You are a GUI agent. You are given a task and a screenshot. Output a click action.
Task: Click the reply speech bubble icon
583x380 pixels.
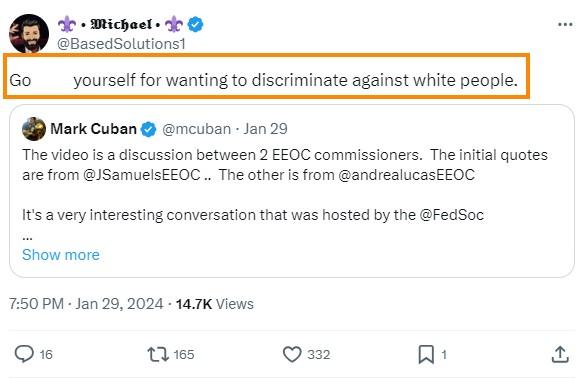coord(24,354)
